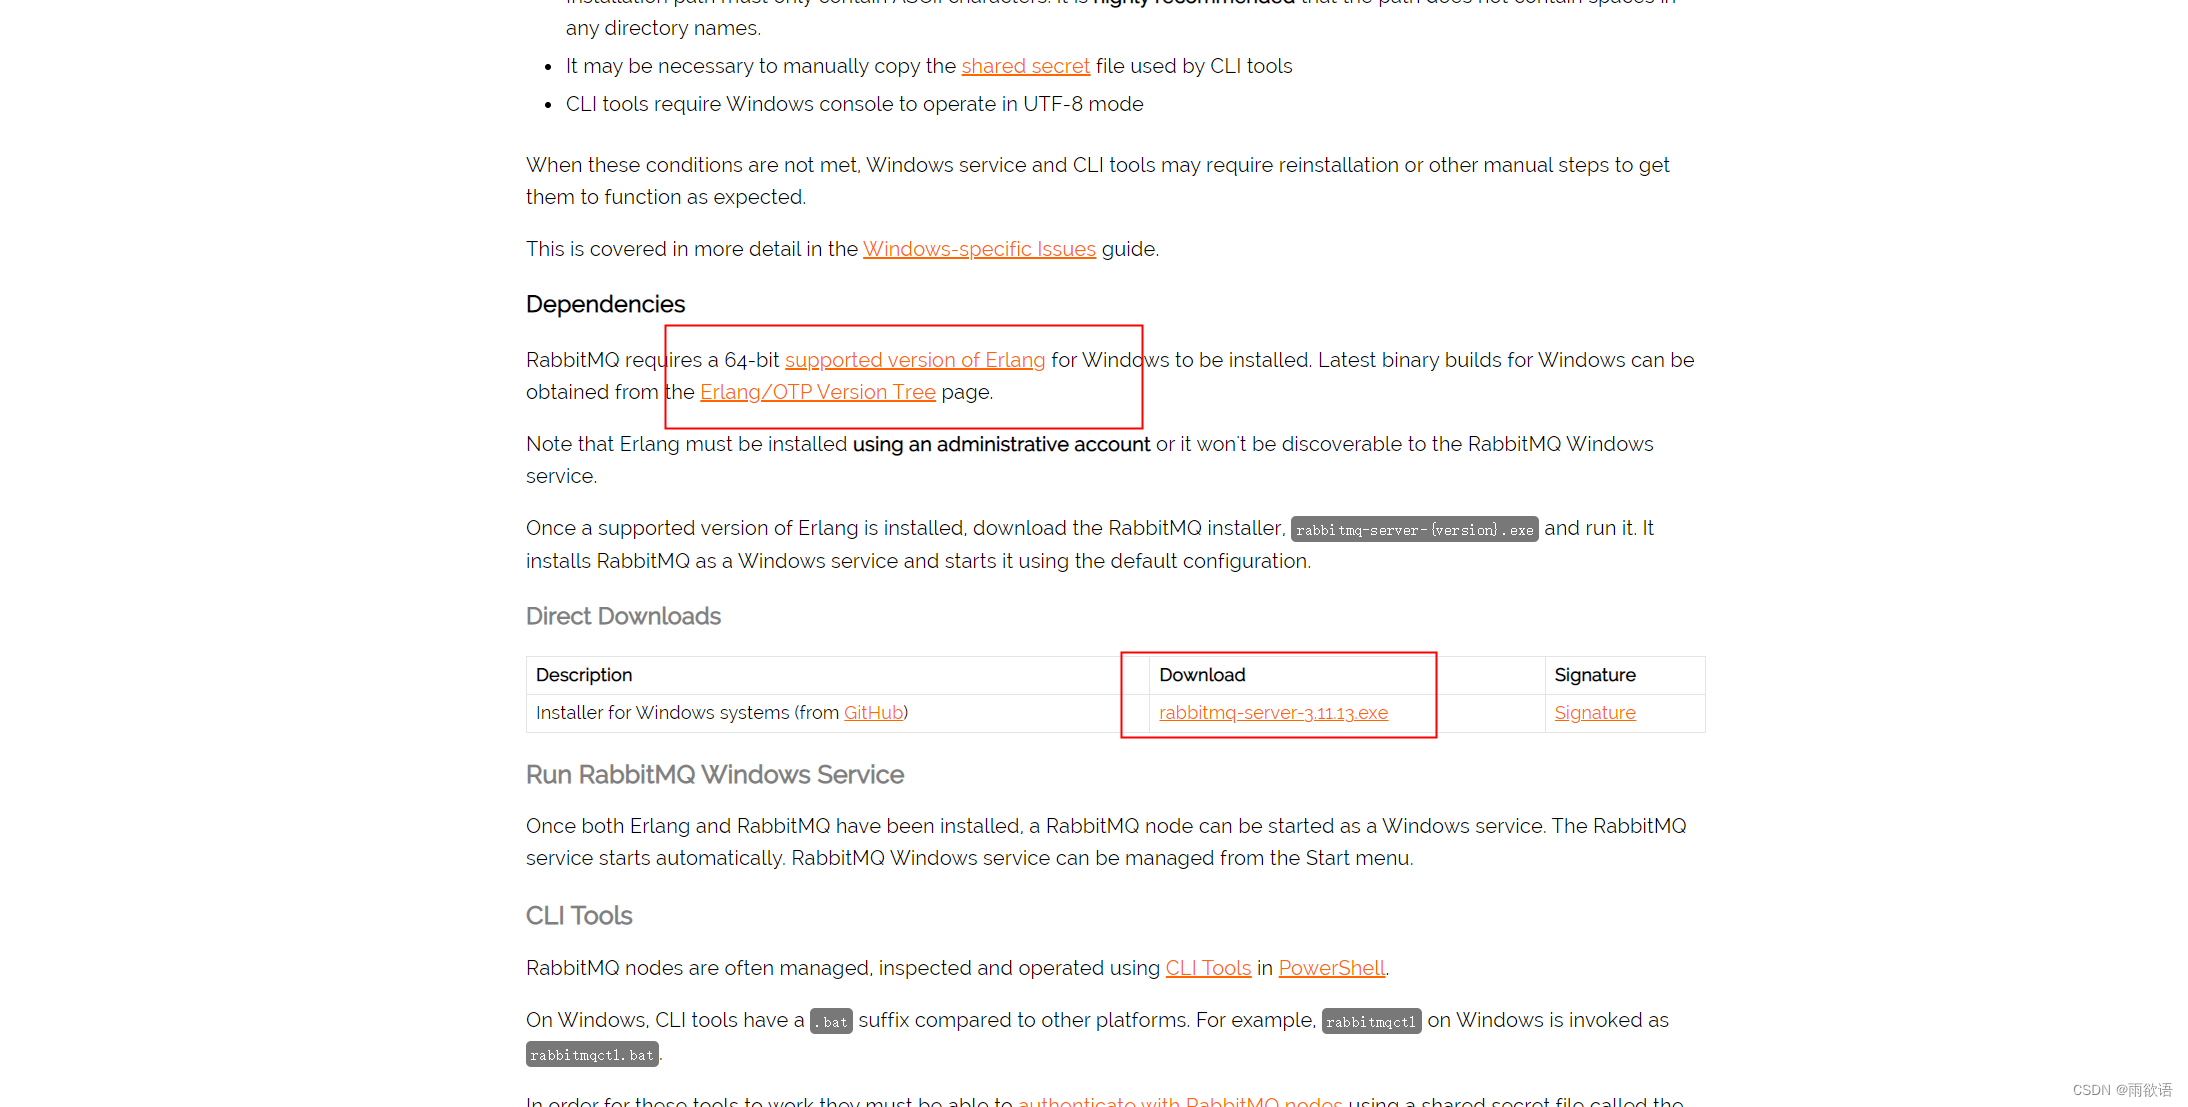
Task: Click the rabbitmqctl code snippet
Action: (x=1371, y=1021)
